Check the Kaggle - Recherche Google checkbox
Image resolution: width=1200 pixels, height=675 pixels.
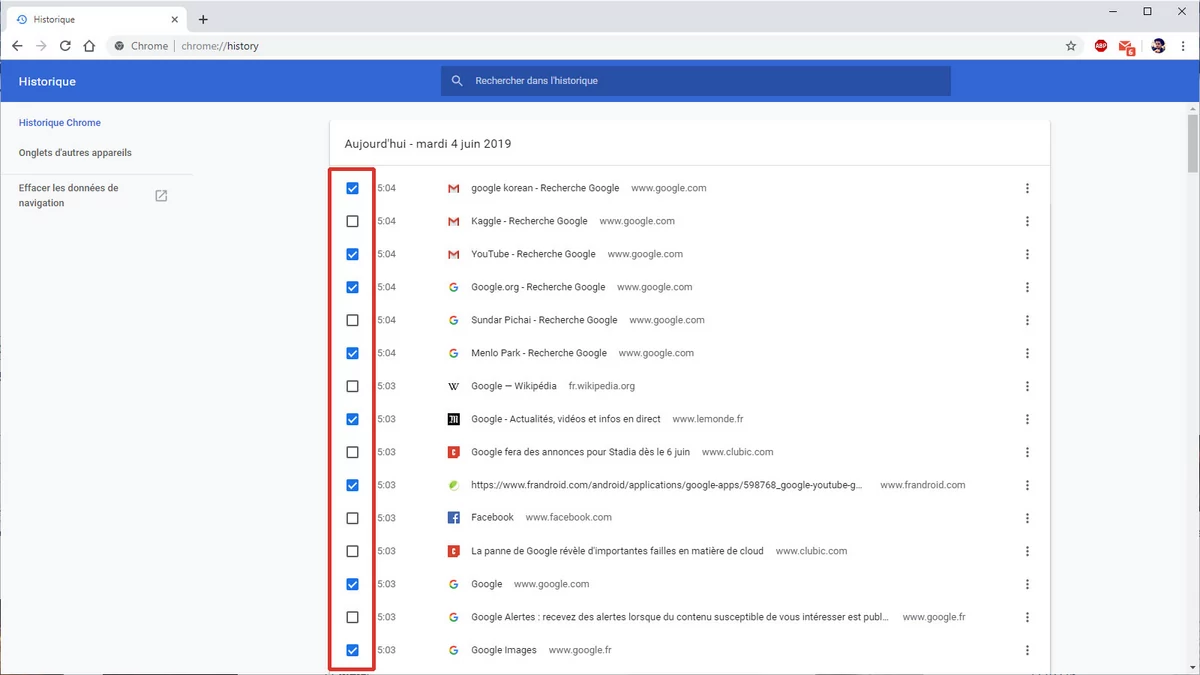point(352,221)
